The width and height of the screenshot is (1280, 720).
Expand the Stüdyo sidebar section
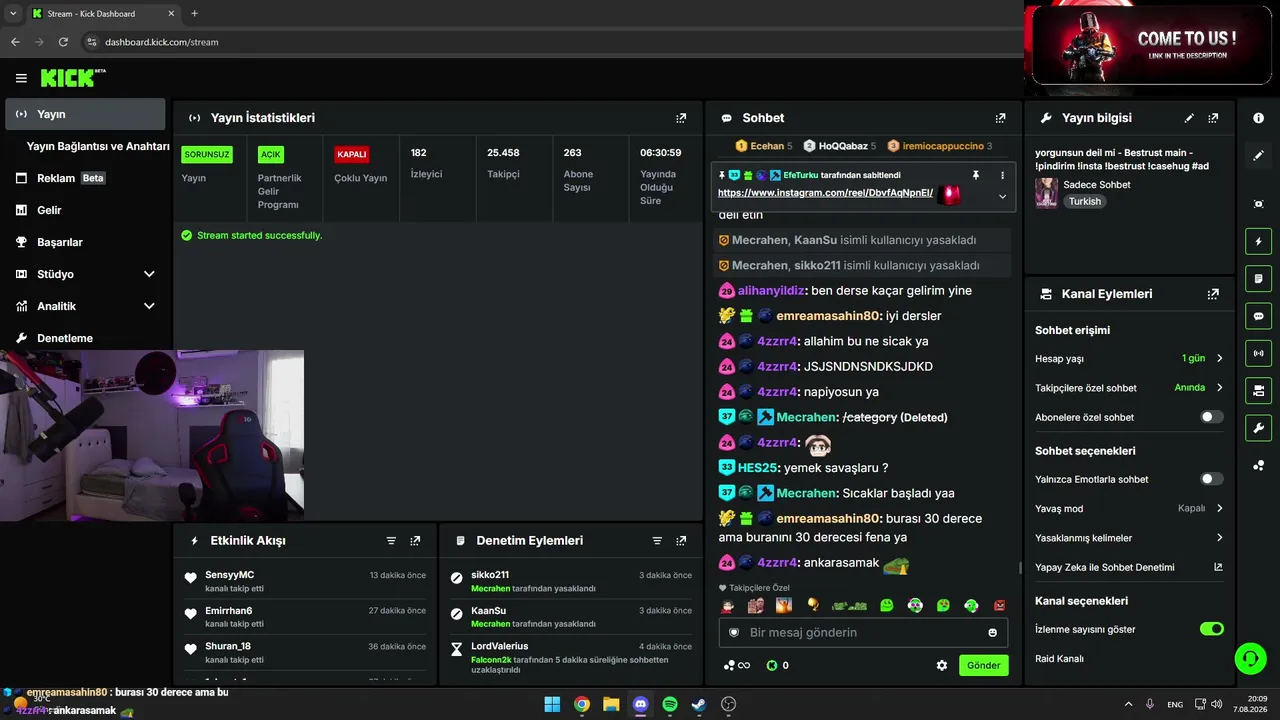click(149, 274)
